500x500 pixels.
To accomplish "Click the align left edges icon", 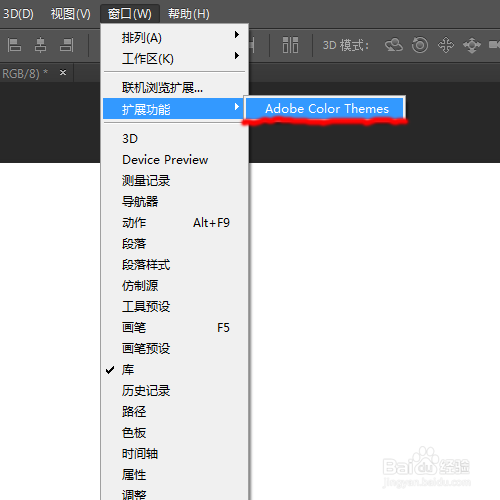I will [14, 45].
